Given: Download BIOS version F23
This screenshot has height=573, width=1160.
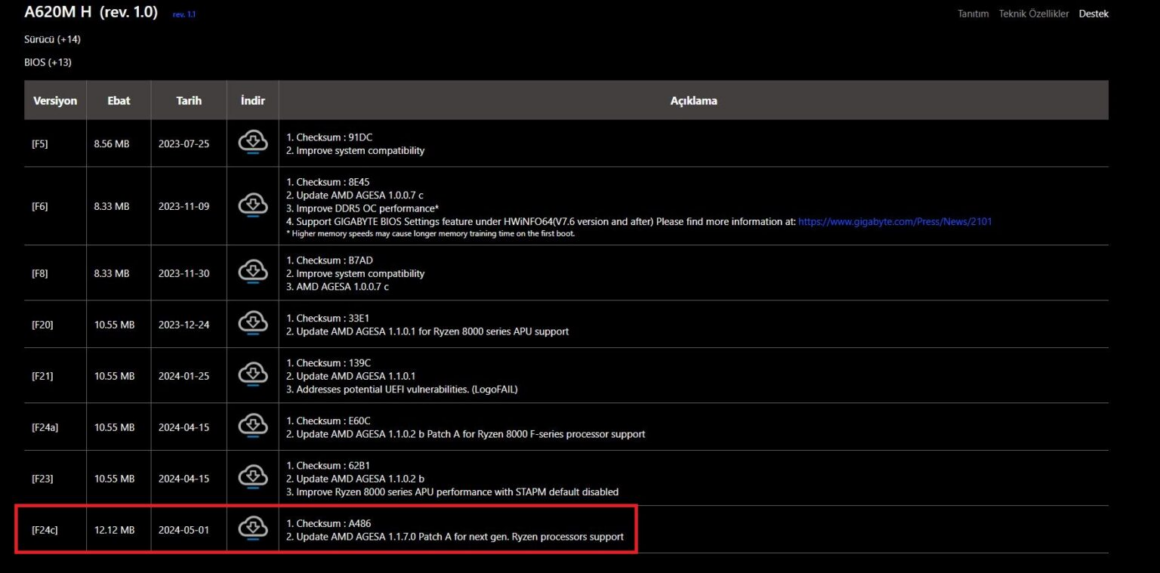Looking at the screenshot, I should (253, 478).
